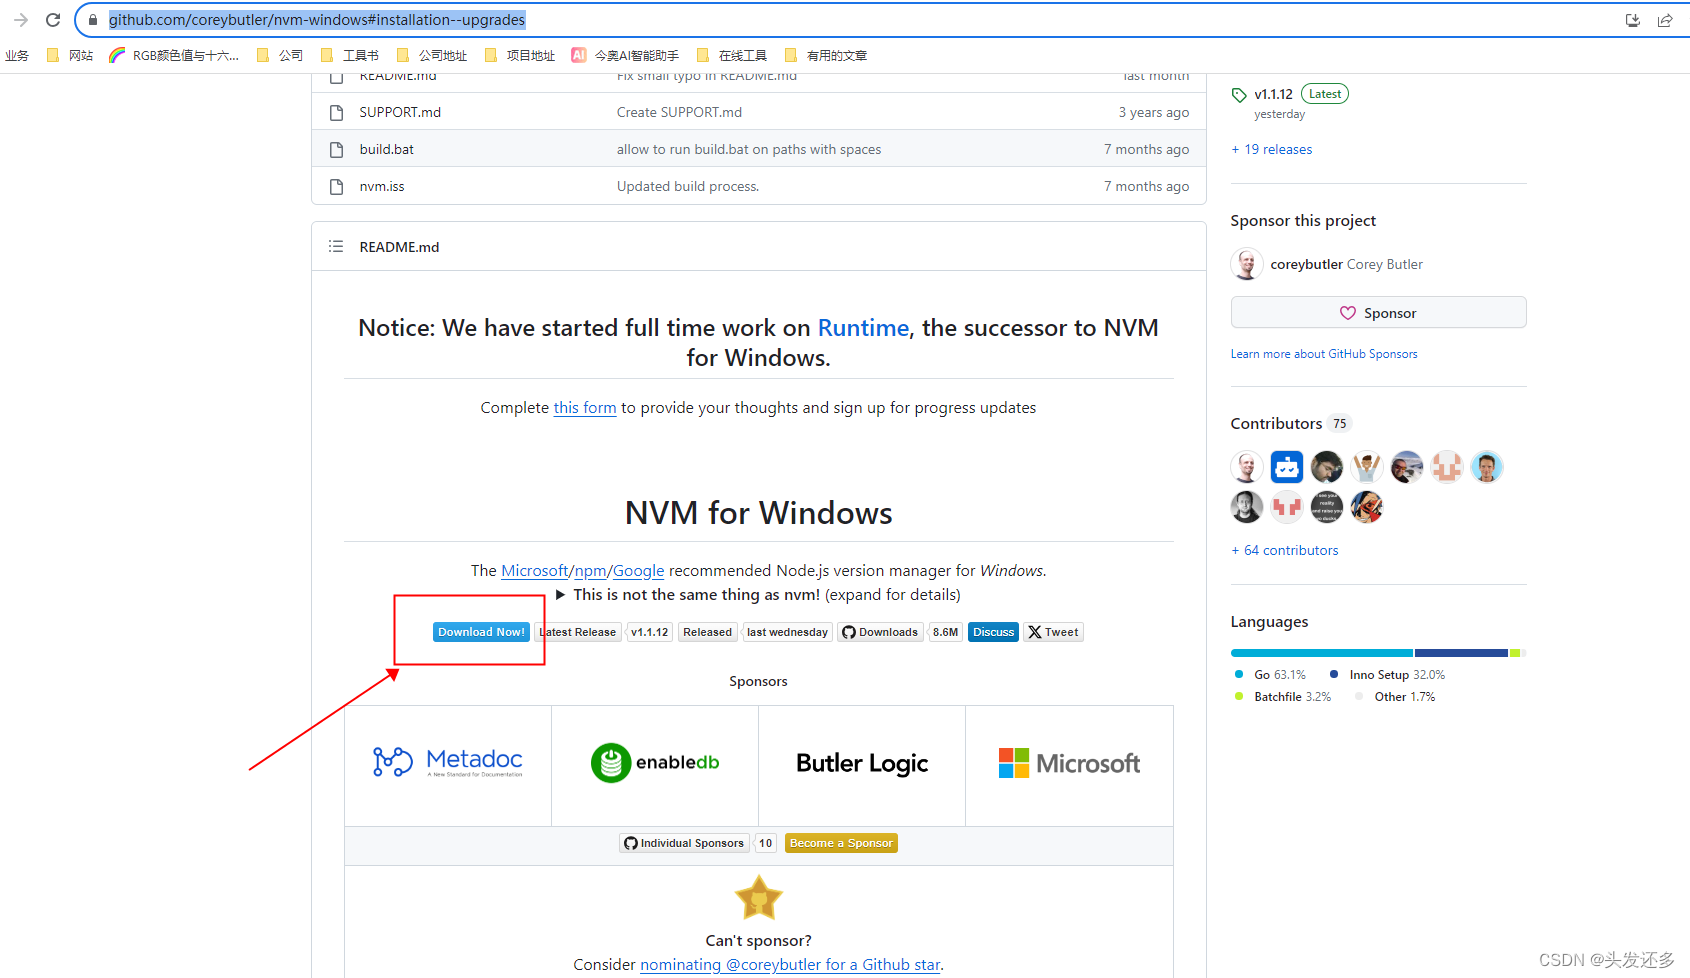Open the 在线工具 bookmark folder
This screenshot has width=1690, height=978.
pos(732,55)
